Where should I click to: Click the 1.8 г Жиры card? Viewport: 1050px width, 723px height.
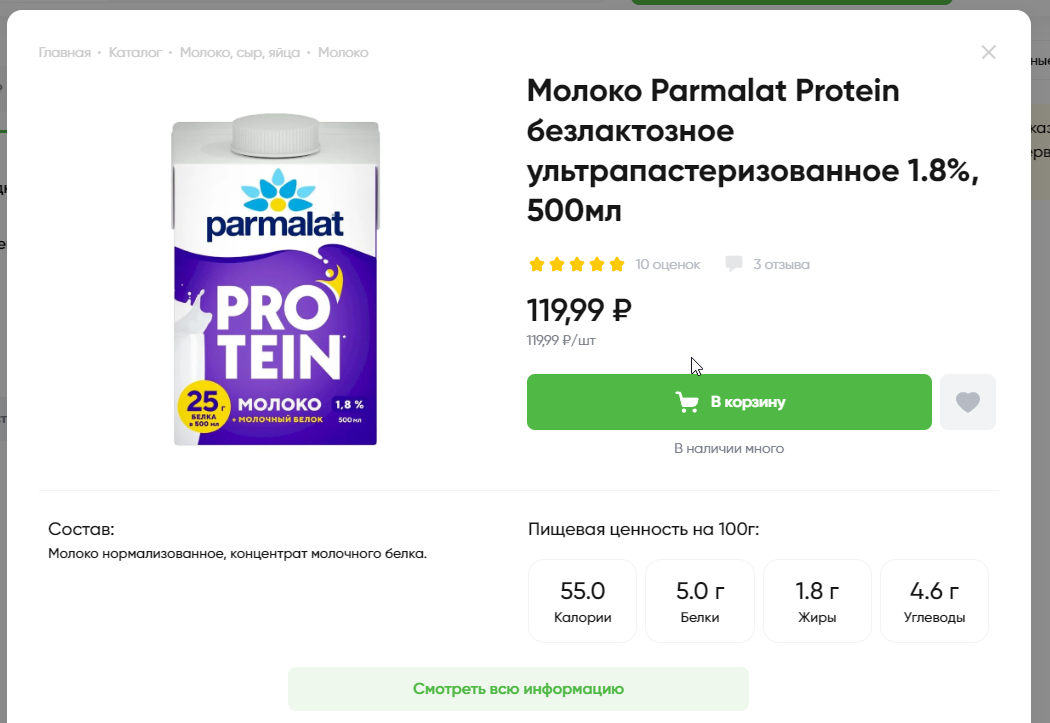[x=817, y=601]
